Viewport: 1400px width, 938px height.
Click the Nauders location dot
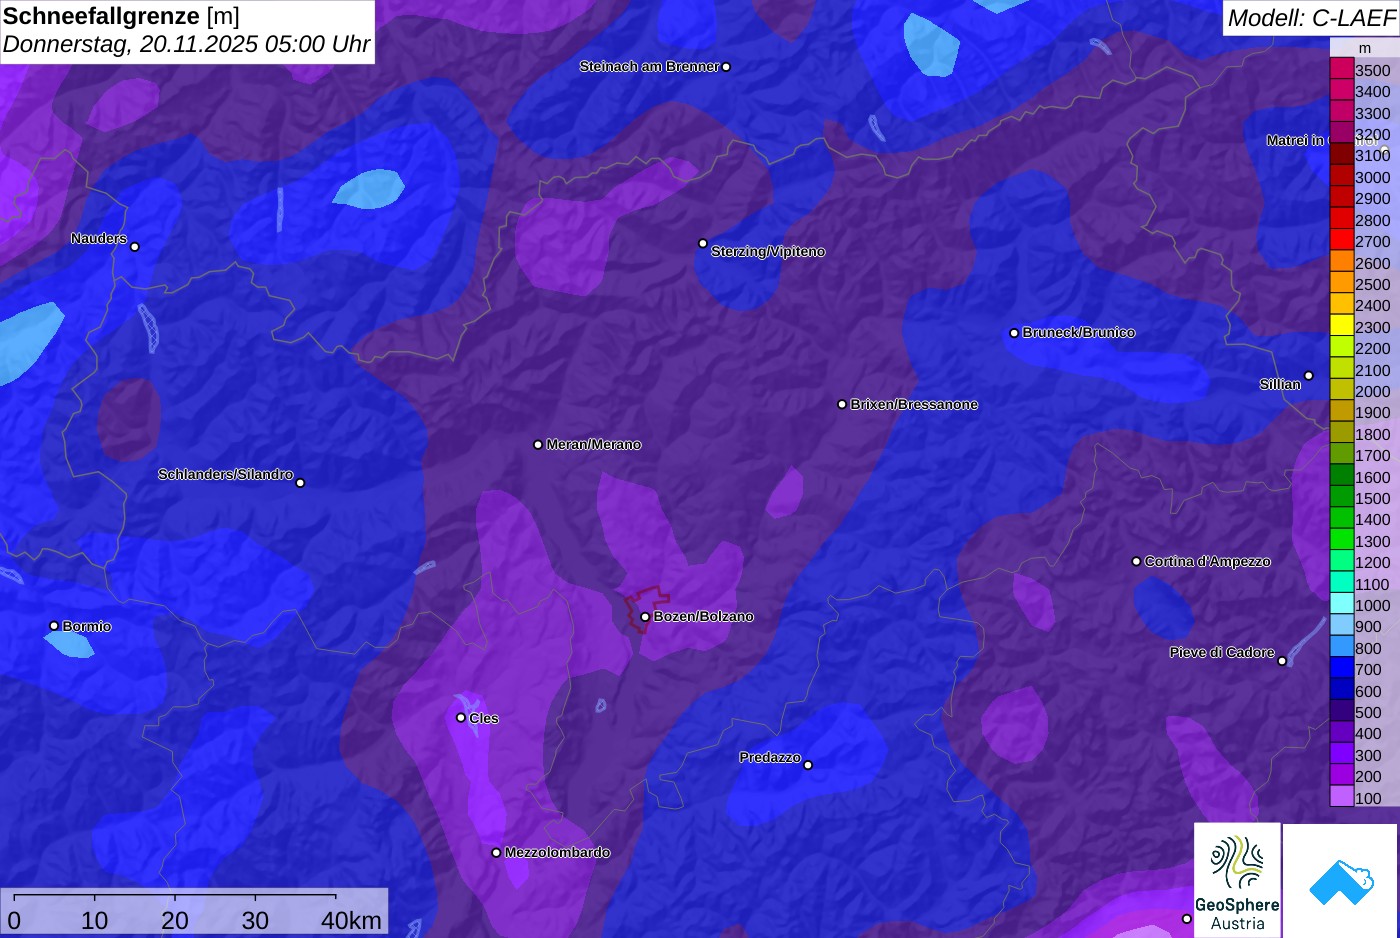(135, 246)
